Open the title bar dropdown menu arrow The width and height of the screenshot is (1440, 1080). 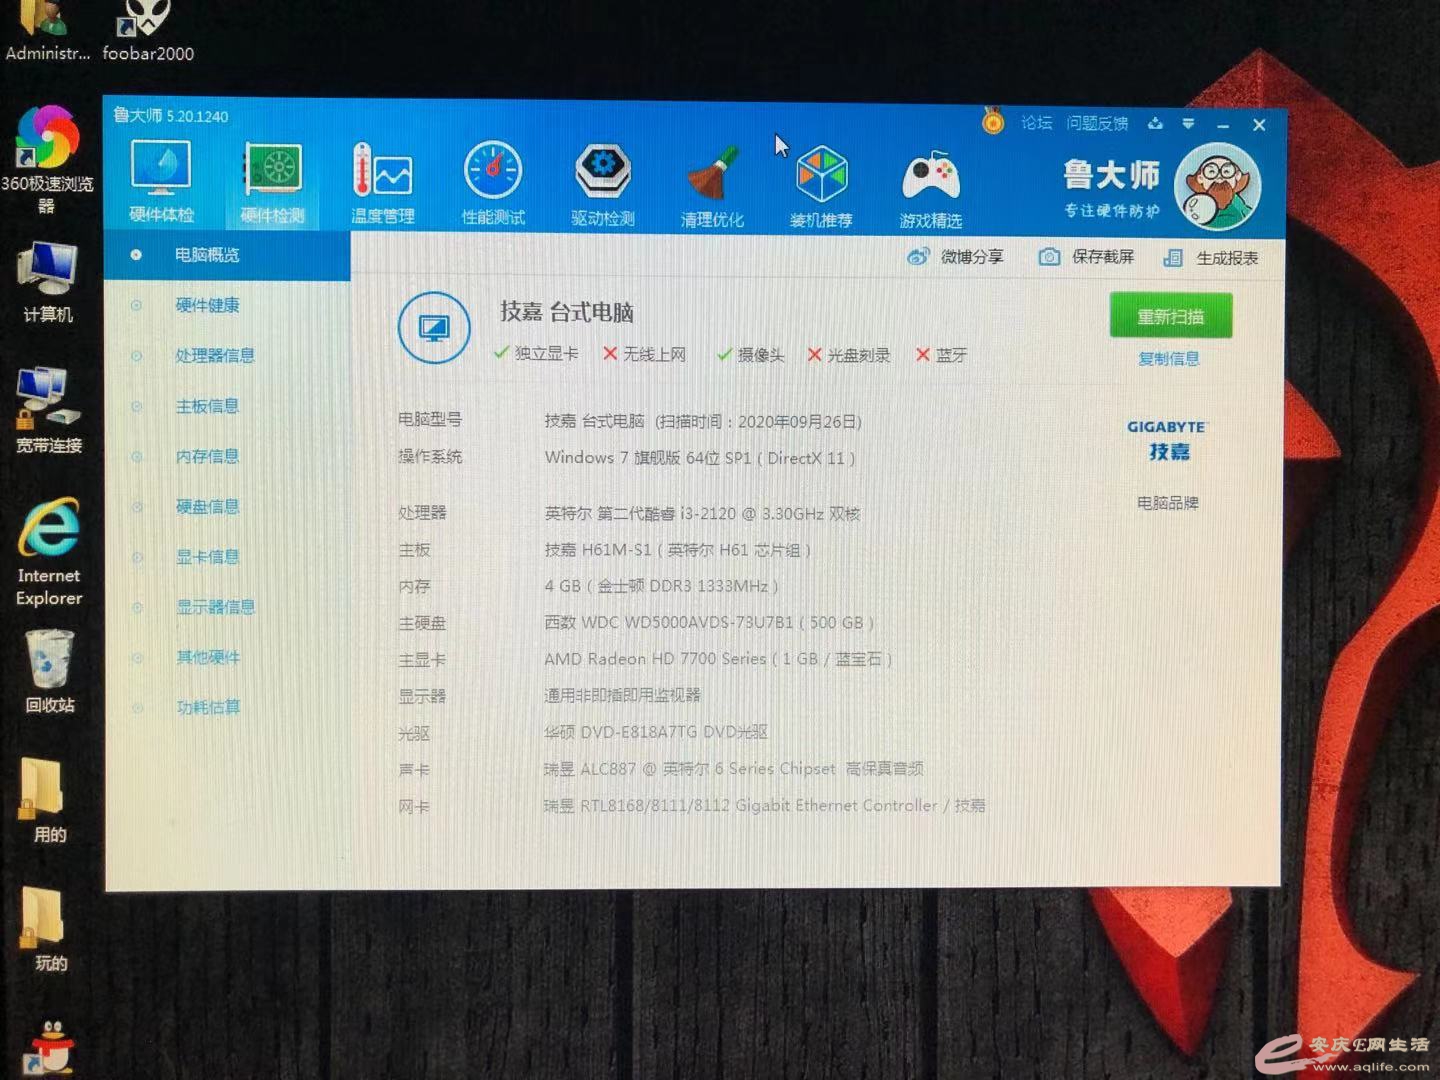pos(1188,124)
